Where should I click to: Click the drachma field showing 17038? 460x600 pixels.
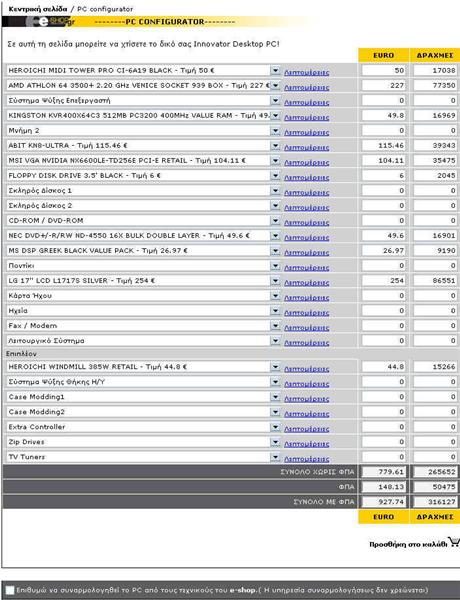[x=435, y=70]
